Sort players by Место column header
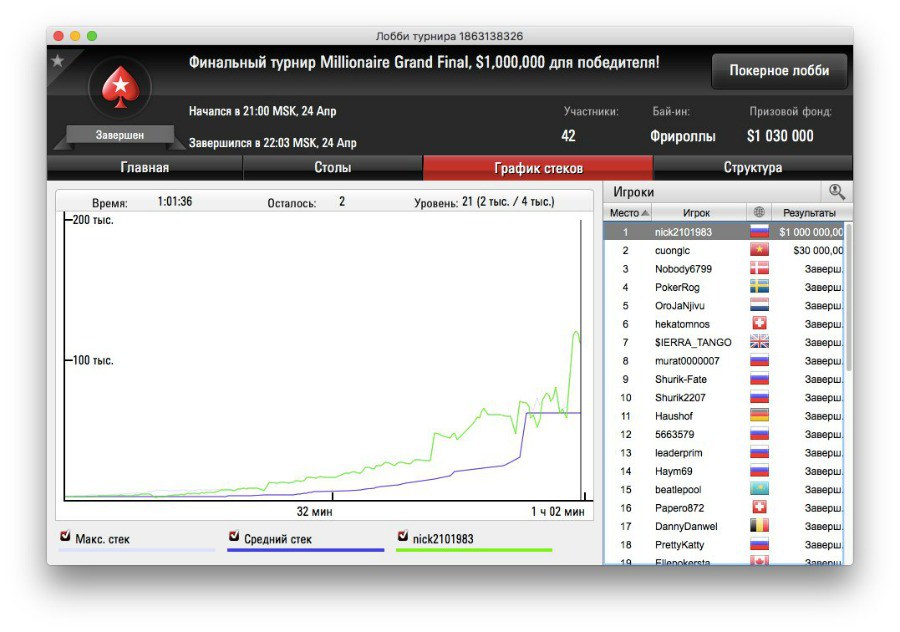Image resolution: width=900 pixels, height=632 pixels. pyautogui.click(x=629, y=213)
